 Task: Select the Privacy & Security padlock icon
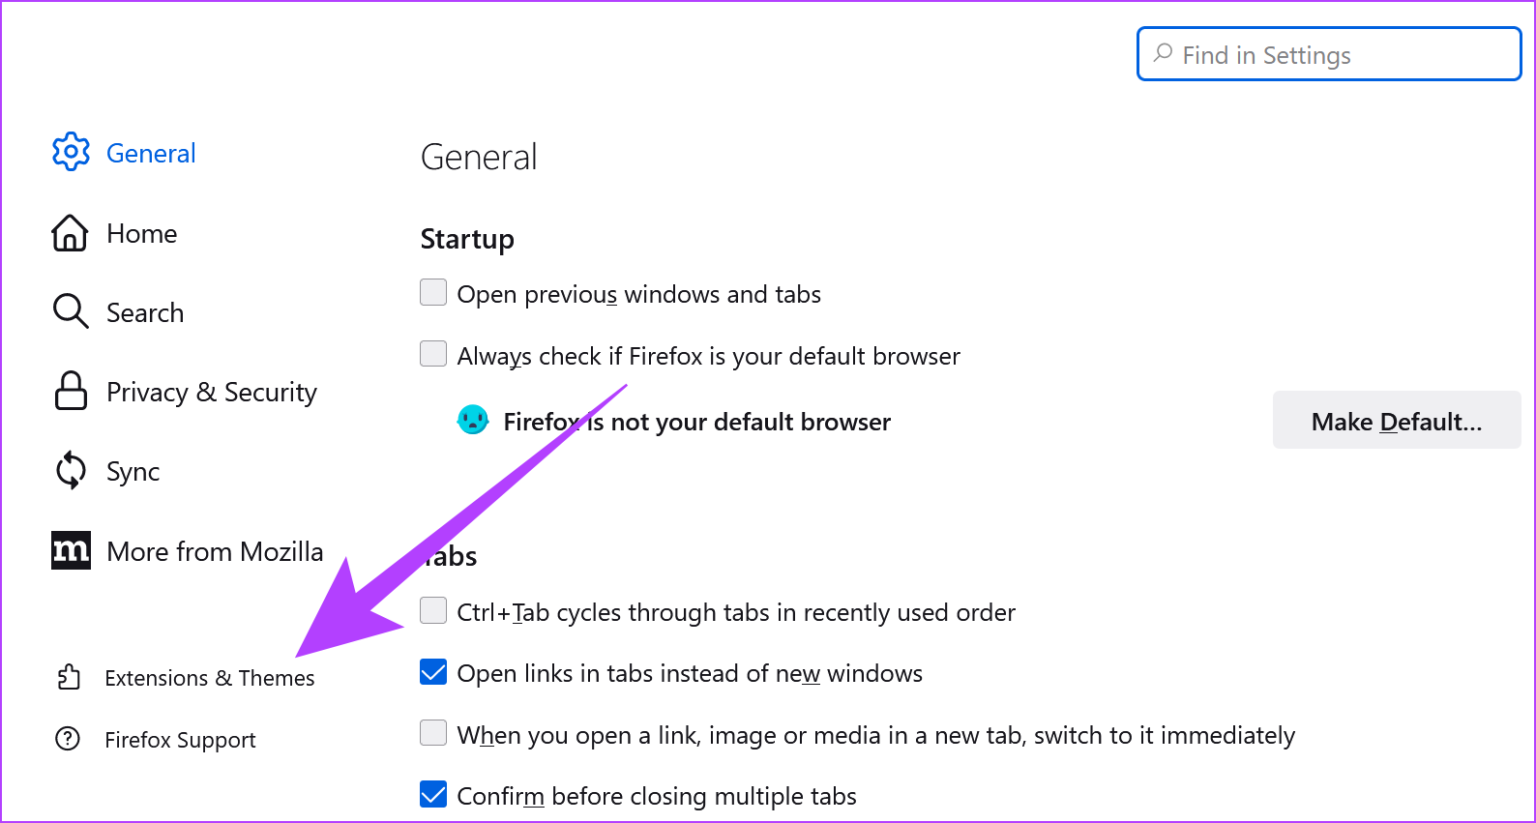70,391
